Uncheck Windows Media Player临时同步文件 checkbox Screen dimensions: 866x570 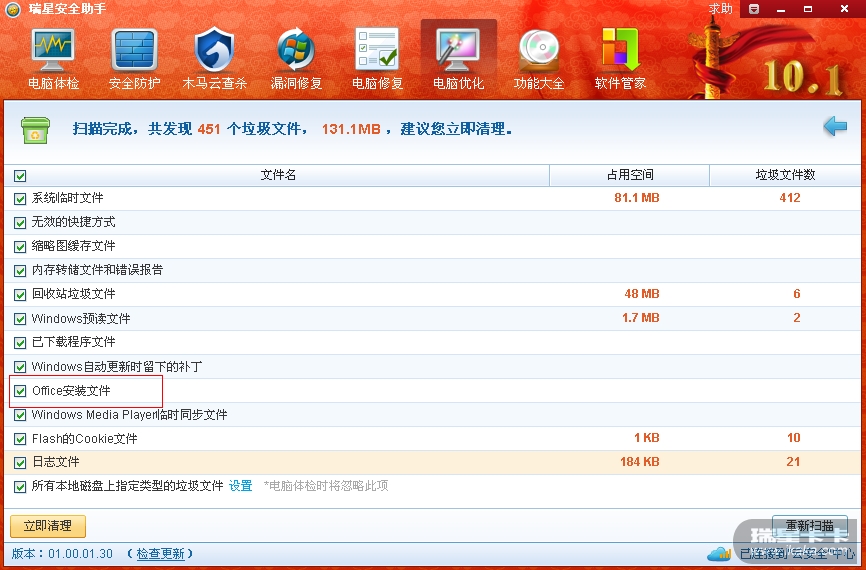point(20,415)
